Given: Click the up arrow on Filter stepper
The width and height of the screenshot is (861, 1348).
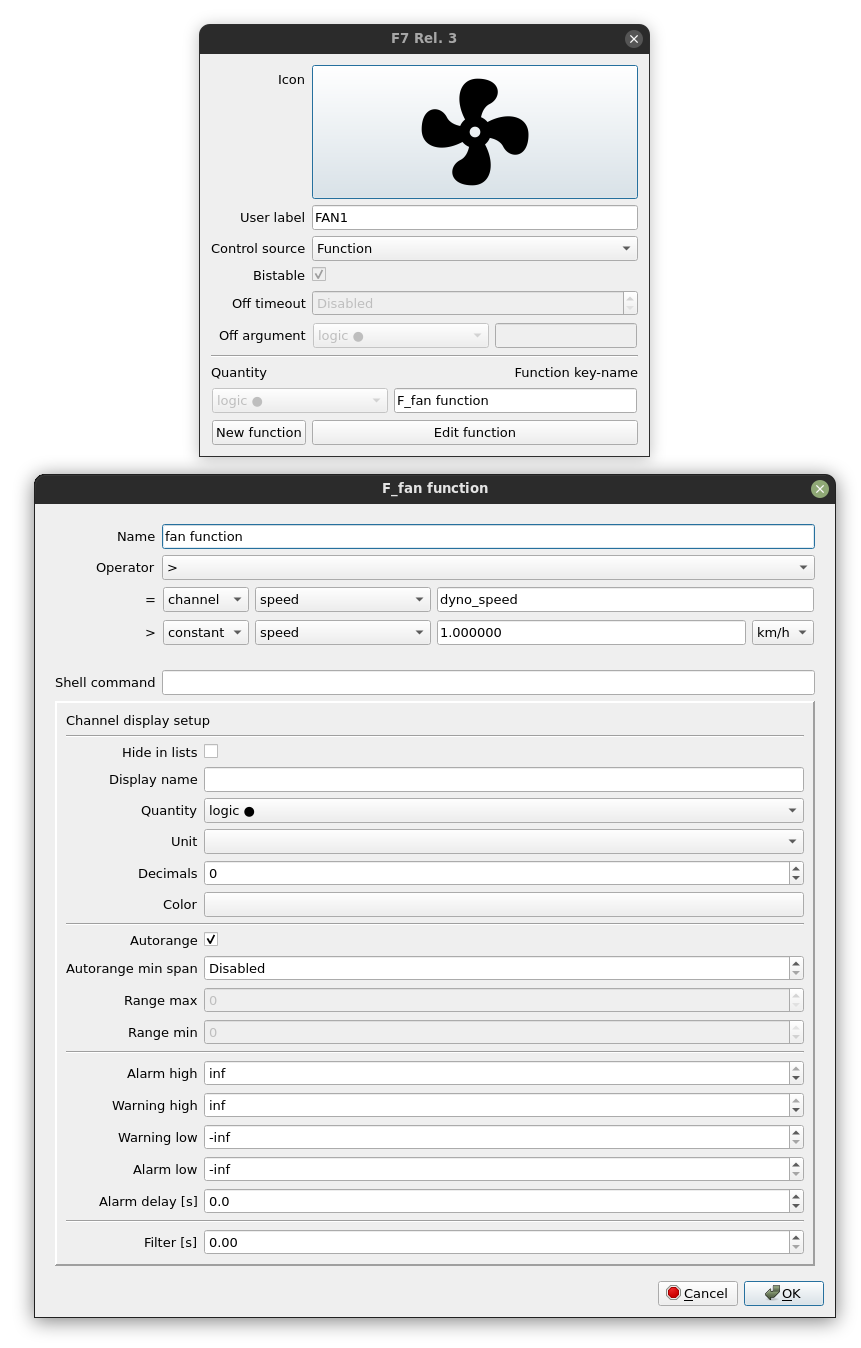Looking at the screenshot, I should (x=795, y=1237).
